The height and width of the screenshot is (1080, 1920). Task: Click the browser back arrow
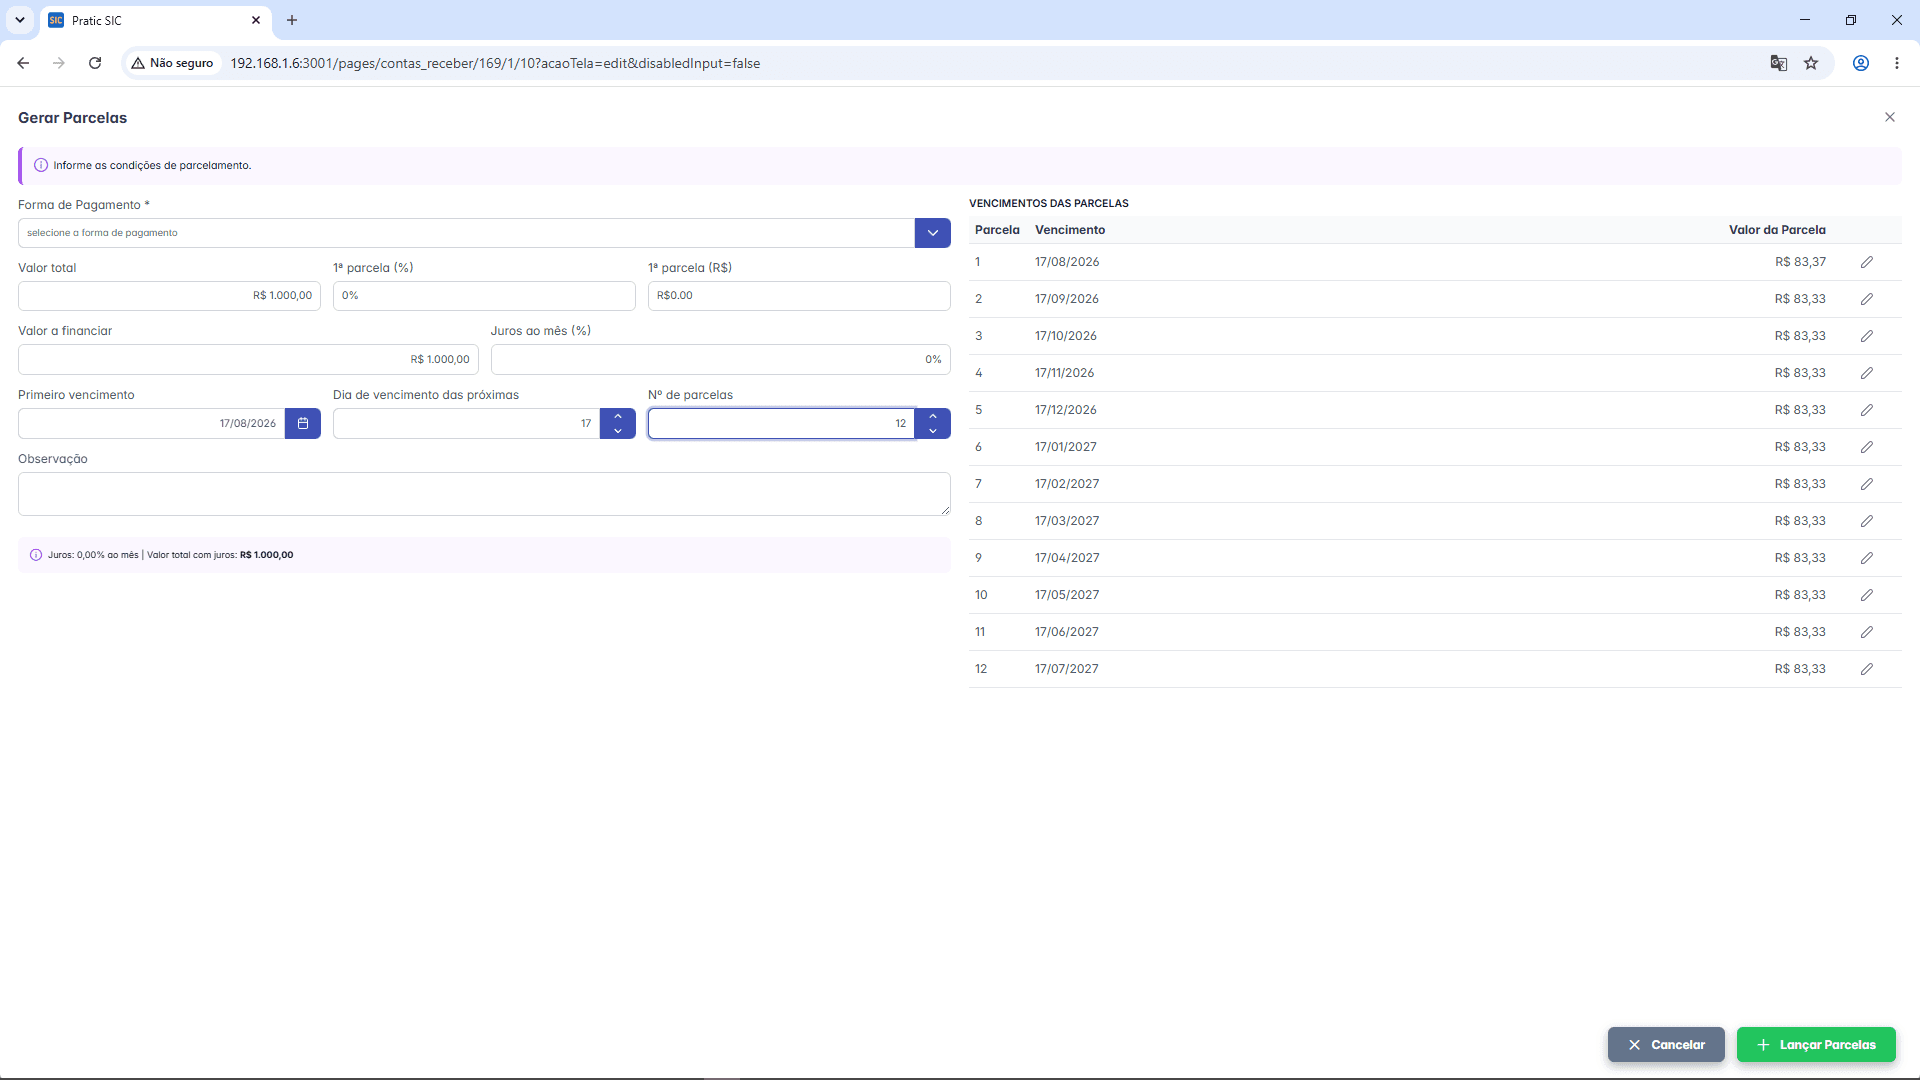[x=23, y=63]
